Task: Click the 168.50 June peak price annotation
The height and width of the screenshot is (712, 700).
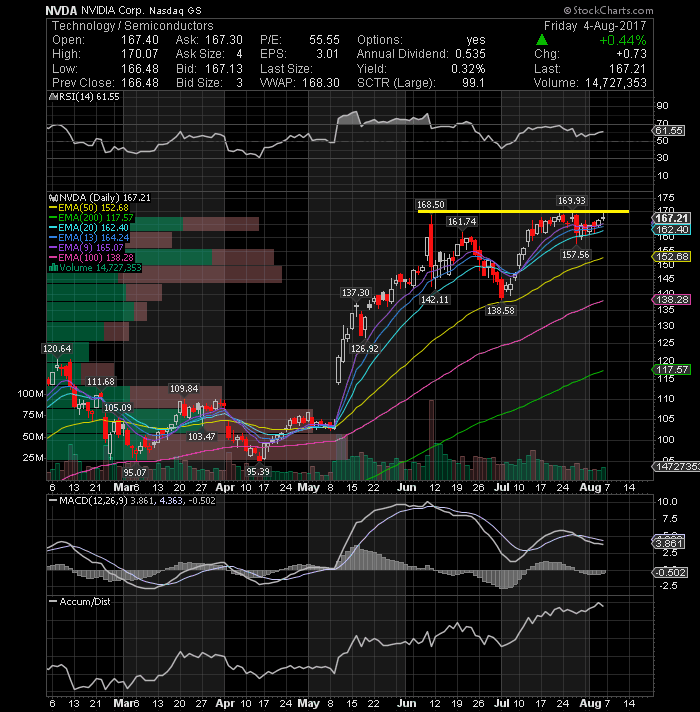Action: [x=431, y=205]
